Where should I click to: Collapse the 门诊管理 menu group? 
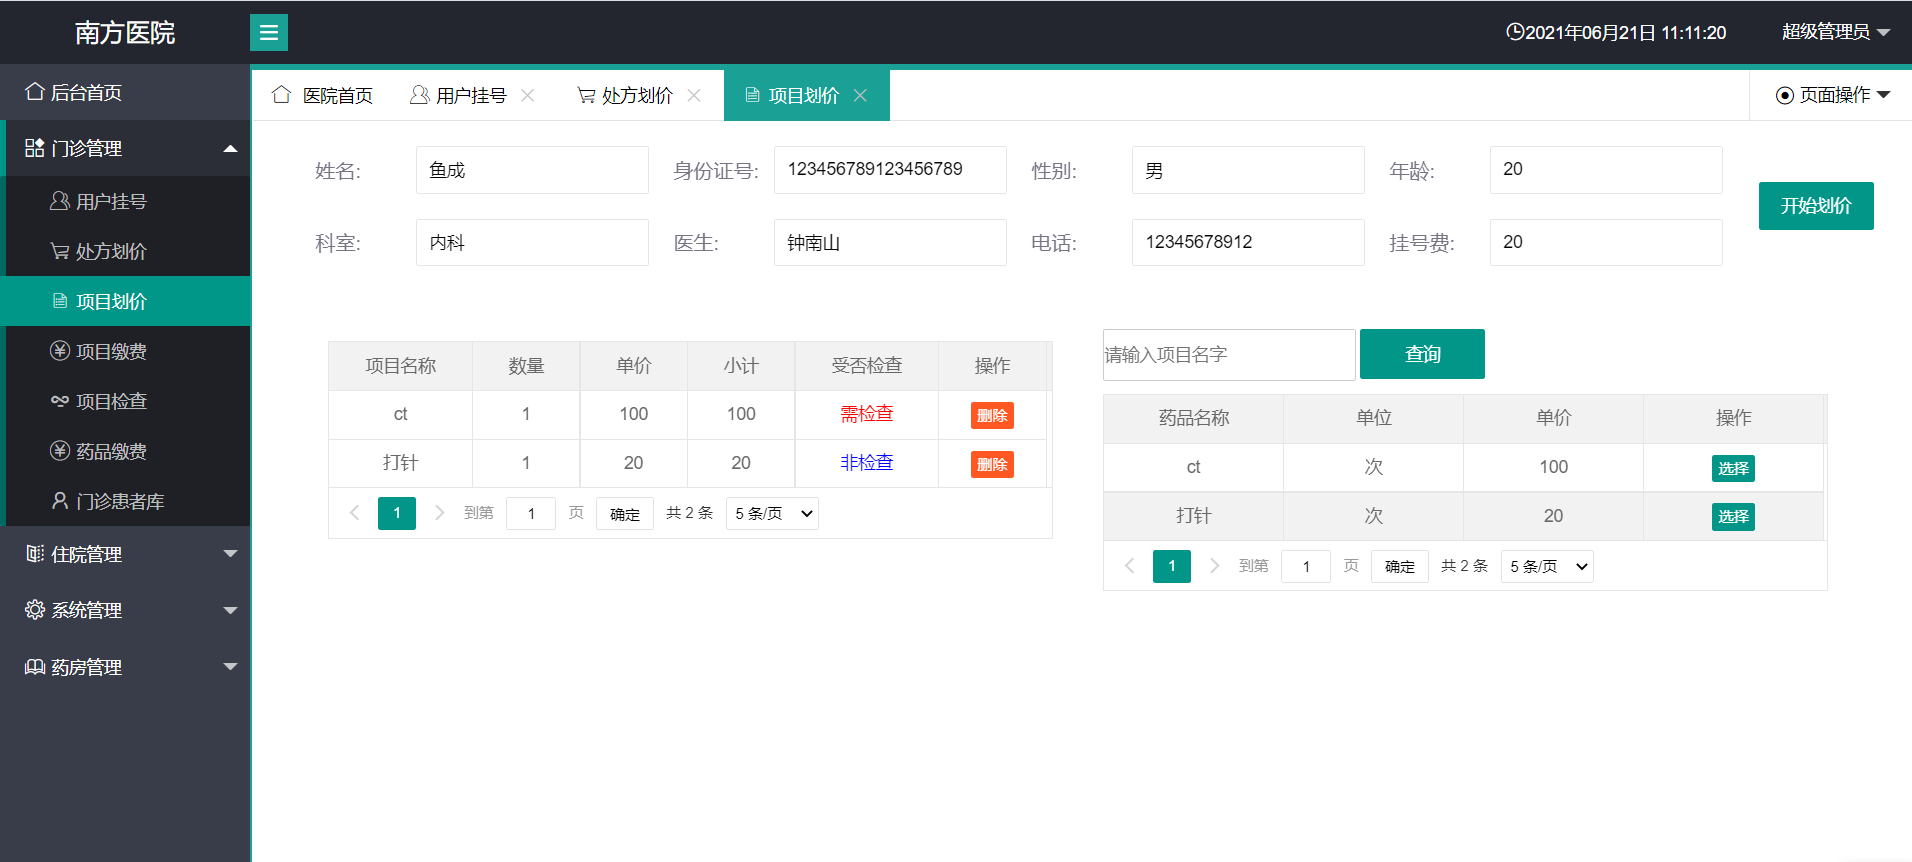coord(125,148)
